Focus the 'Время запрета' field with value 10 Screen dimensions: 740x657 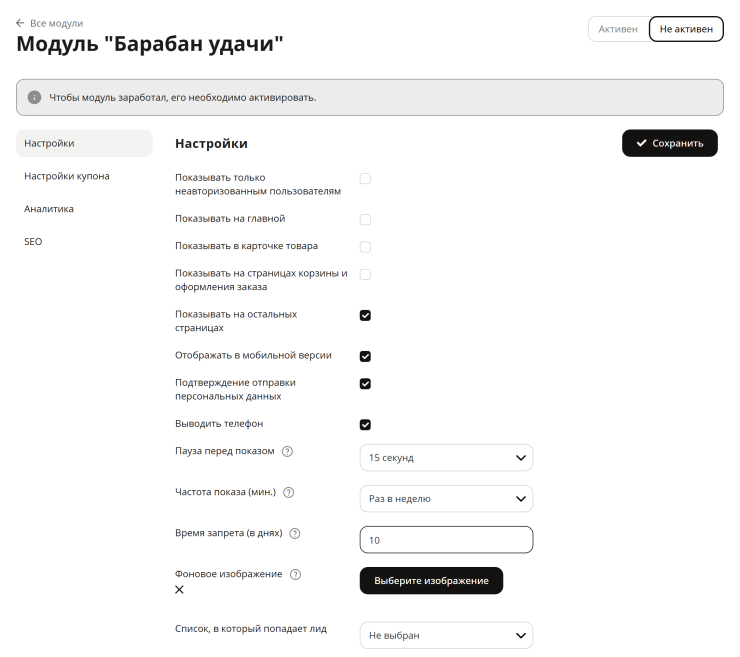[446, 540]
